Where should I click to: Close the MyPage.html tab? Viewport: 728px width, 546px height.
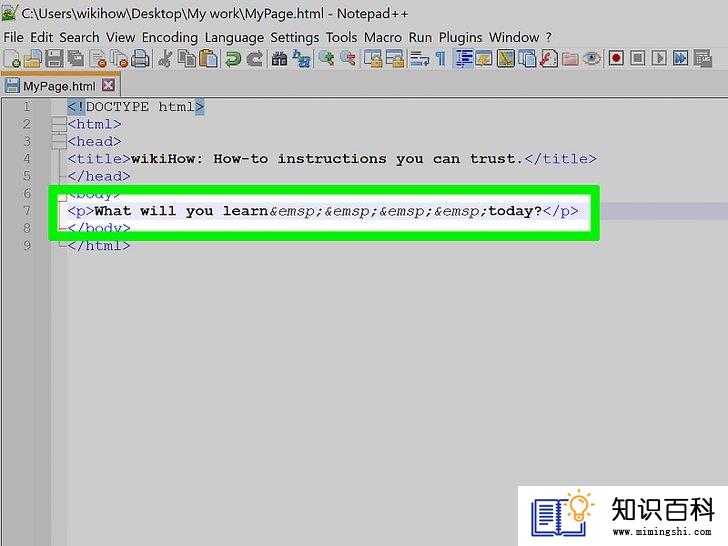click(109, 85)
